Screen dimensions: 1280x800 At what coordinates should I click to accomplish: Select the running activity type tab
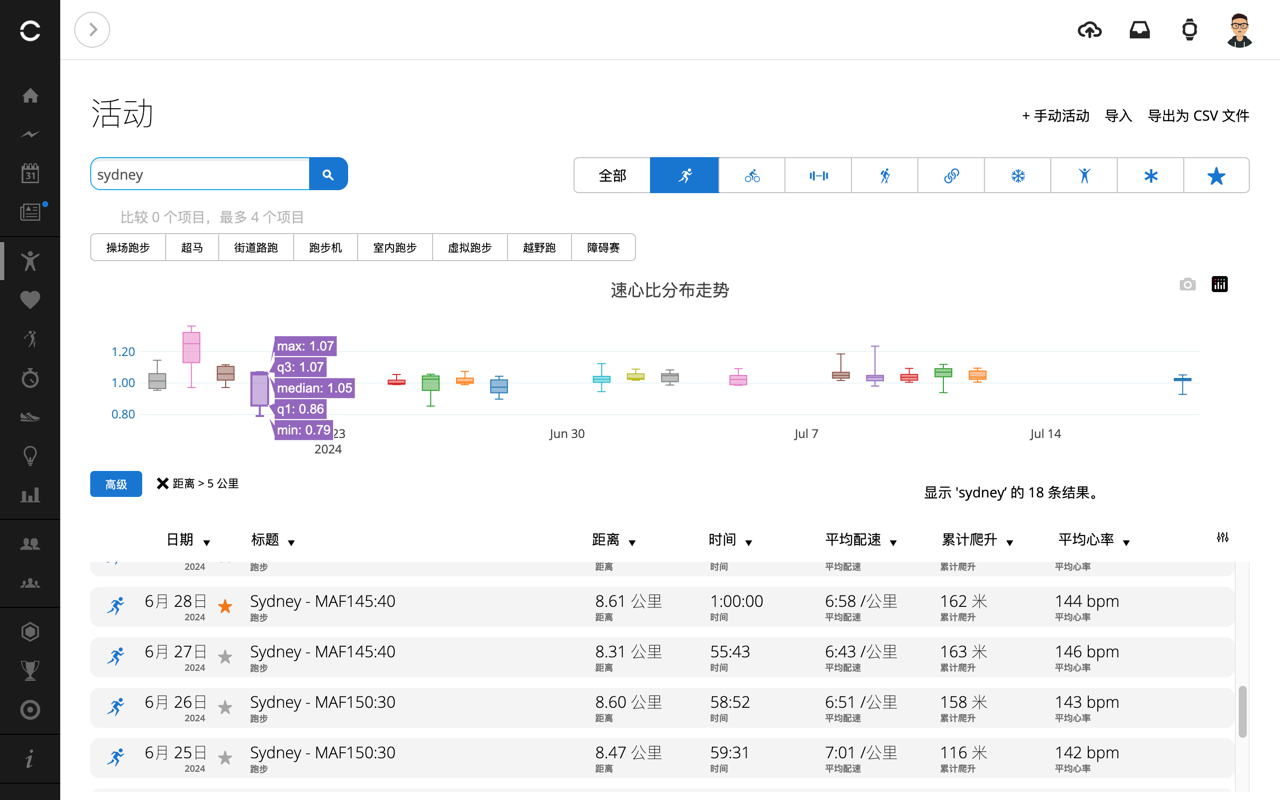[x=685, y=175]
